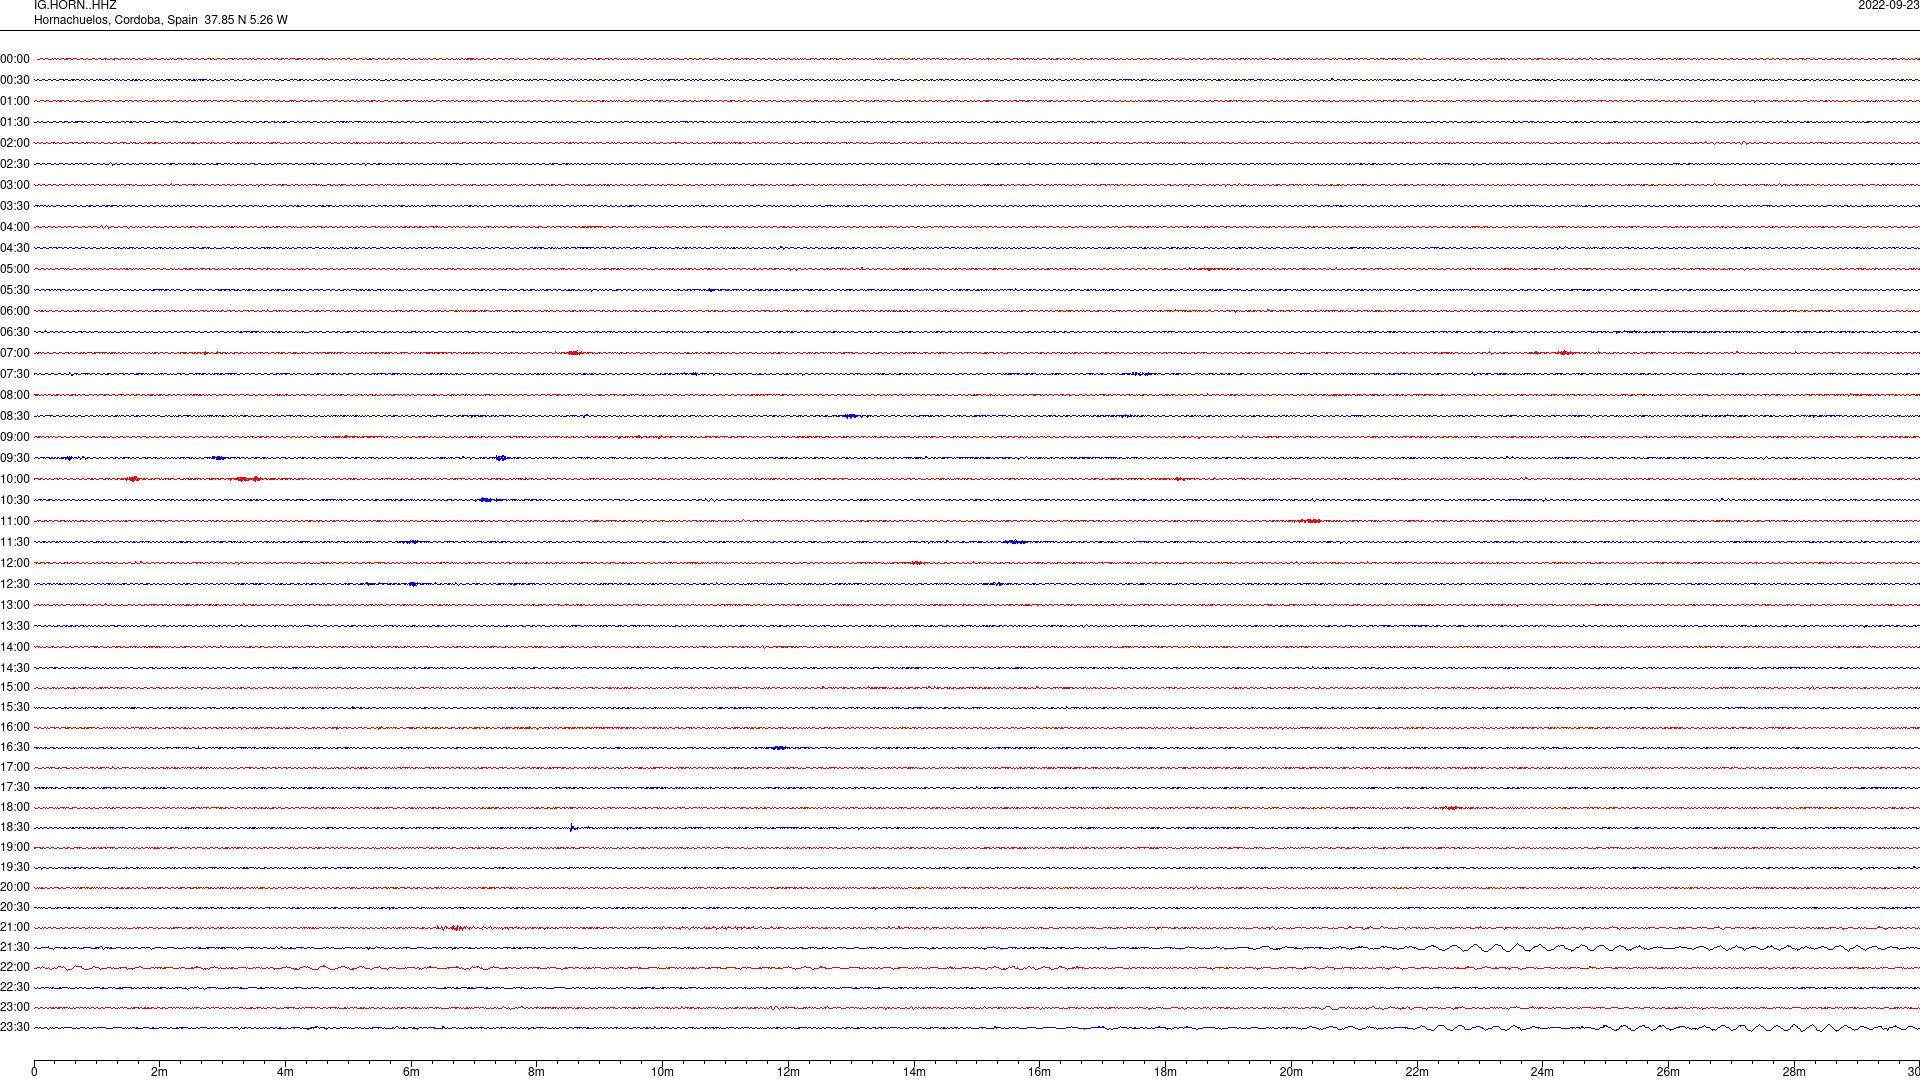Click the 22:00 trace time label
The width and height of the screenshot is (1920, 1080).
(x=15, y=967)
